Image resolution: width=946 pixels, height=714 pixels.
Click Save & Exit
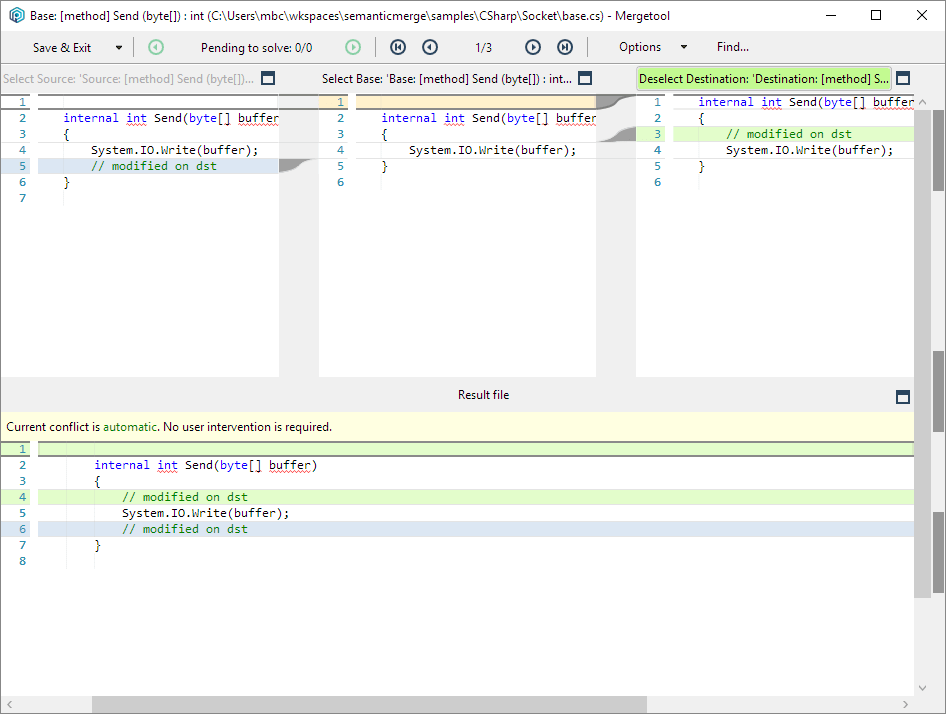(x=62, y=48)
